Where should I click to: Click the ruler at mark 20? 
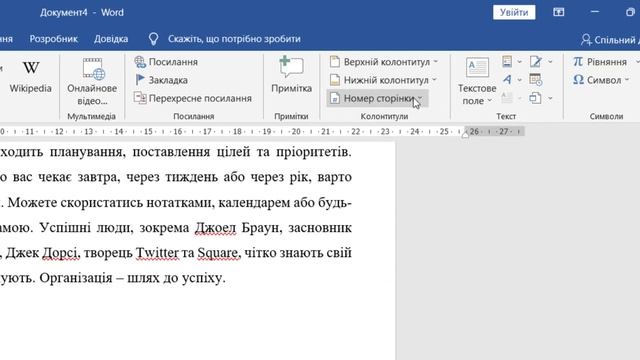(296, 131)
